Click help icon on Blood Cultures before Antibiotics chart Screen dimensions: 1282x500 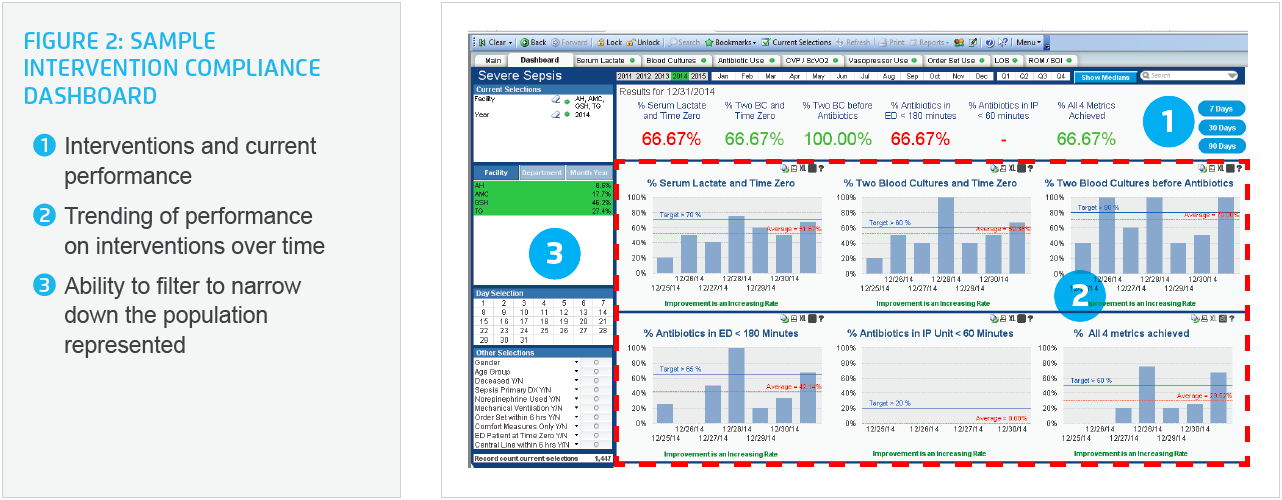[x=1239, y=168]
